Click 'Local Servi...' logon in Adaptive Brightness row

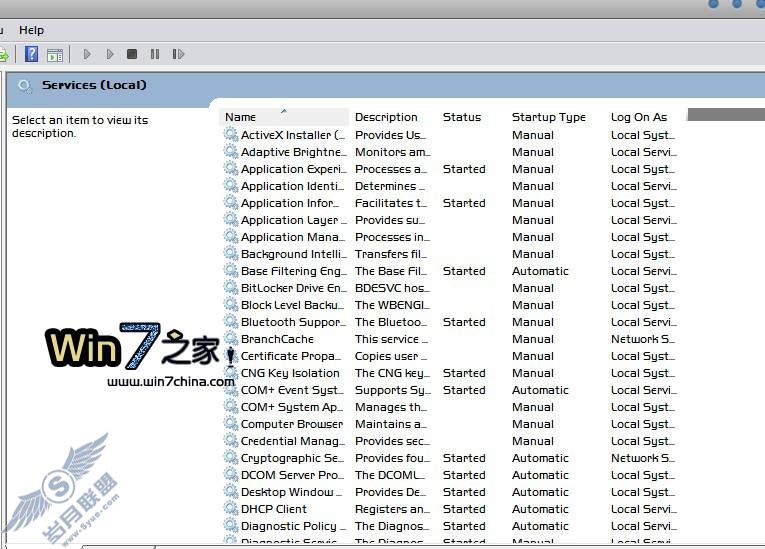click(x=644, y=152)
